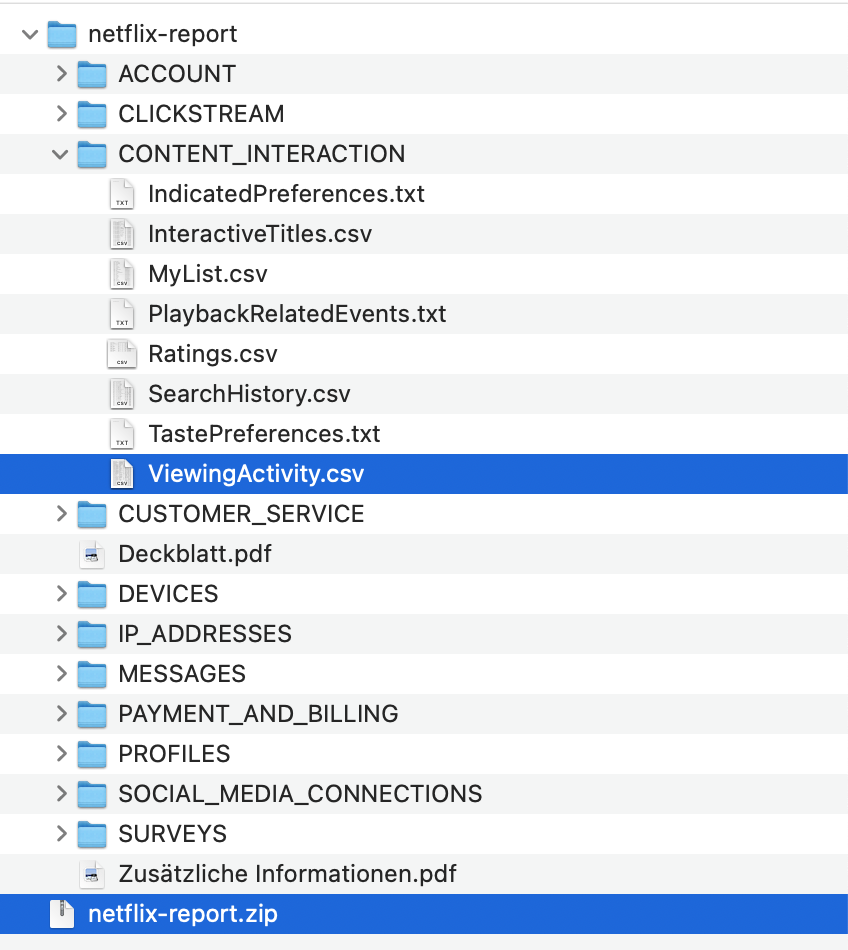Click the PDF icon of Zusätzliche Informationen.pdf

point(93,873)
